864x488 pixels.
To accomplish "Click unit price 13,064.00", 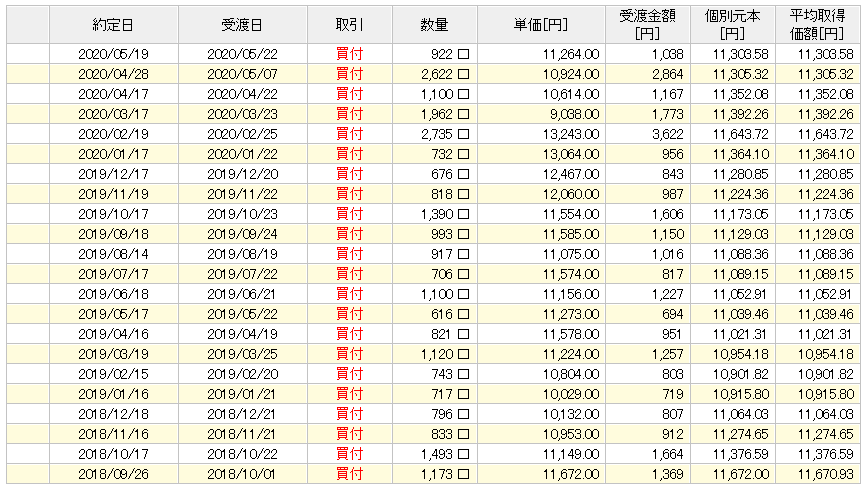I will [x=571, y=154].
